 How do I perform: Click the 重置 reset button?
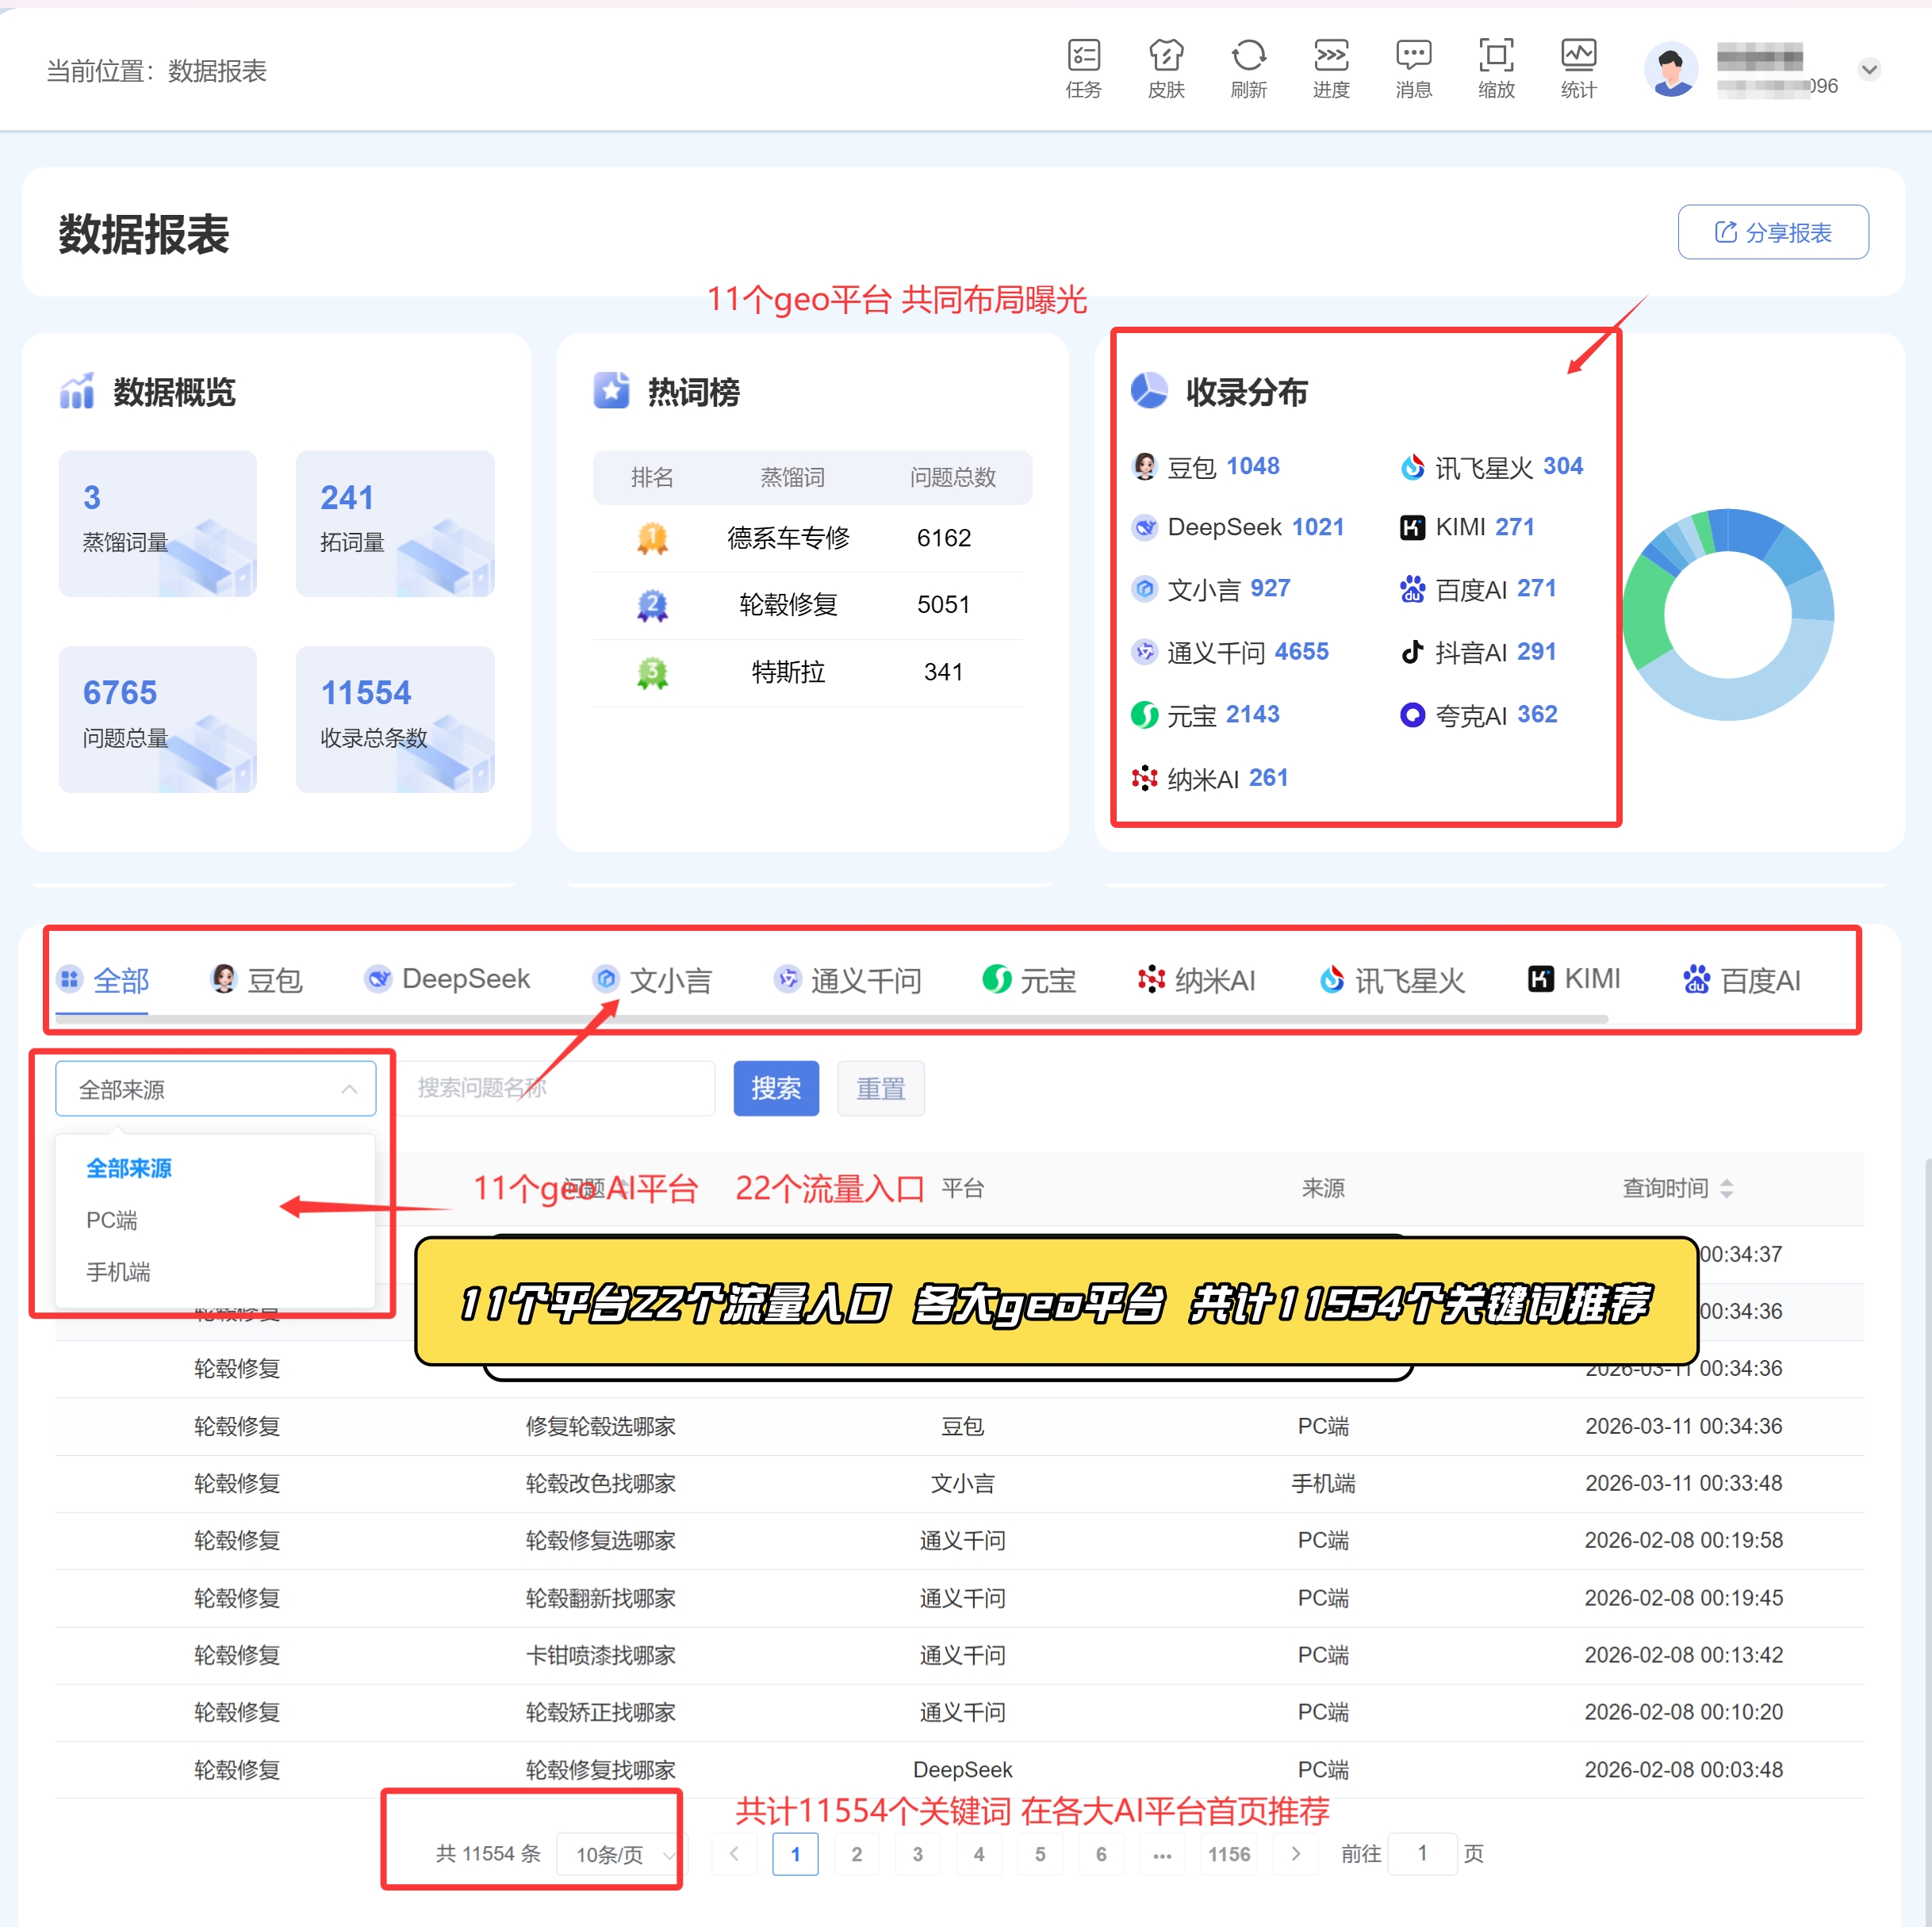[x=880, y=1088]
